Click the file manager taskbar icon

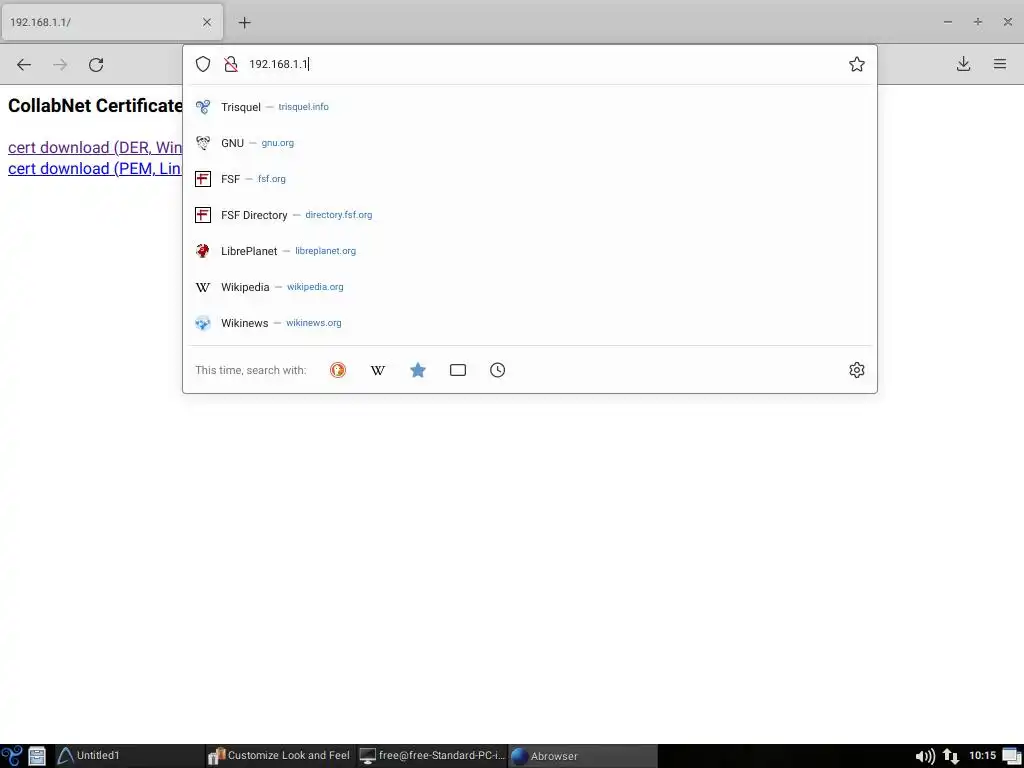37,756
